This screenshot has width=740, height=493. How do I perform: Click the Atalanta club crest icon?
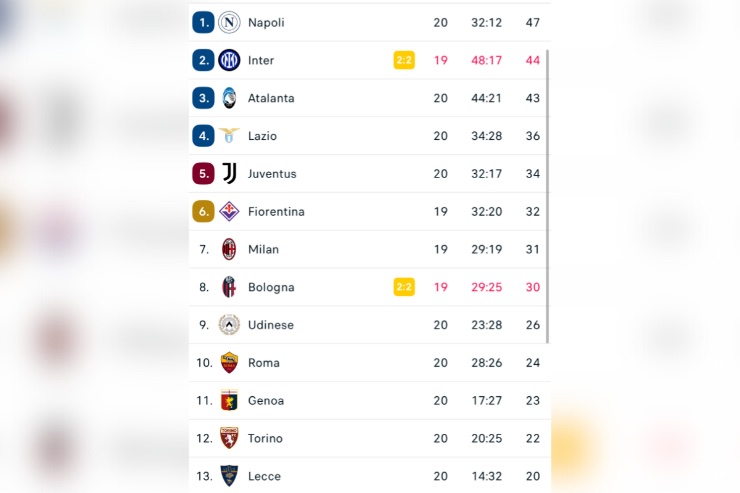click(230, 98)
